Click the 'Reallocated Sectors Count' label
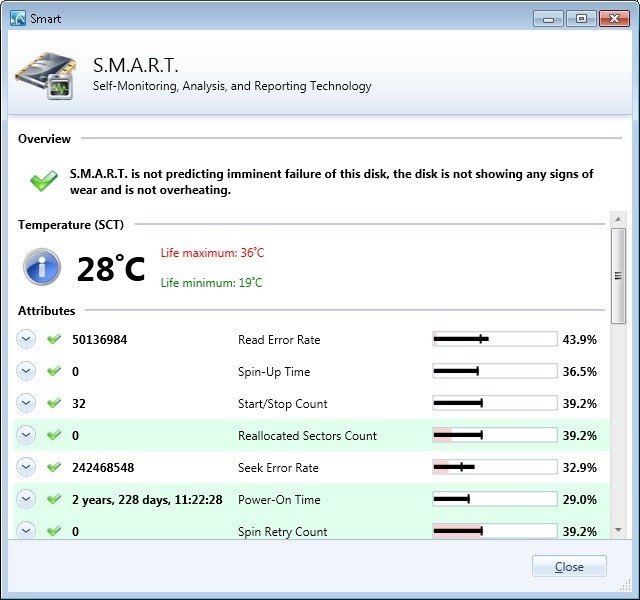This screenshot has width=640, height=600. (307, 436)
